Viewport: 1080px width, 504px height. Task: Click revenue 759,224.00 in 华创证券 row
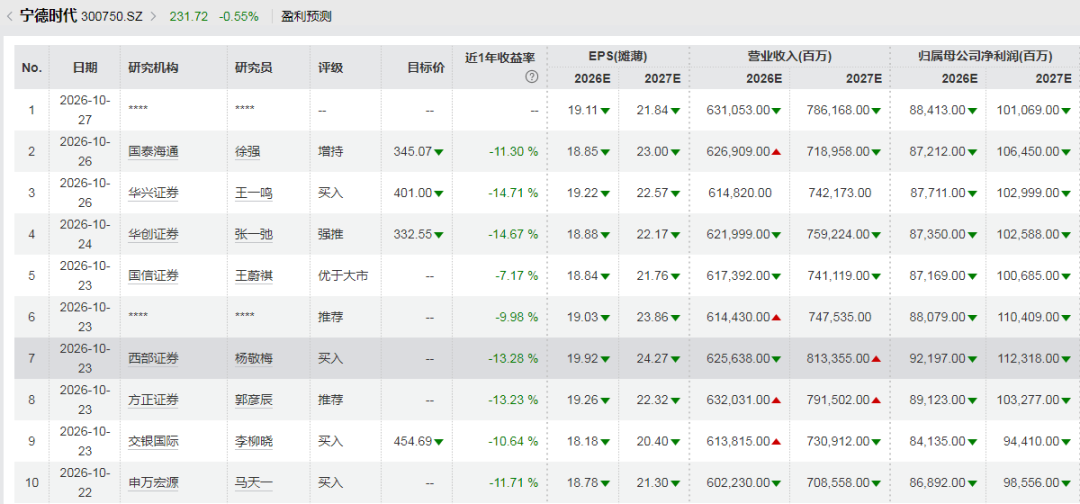(838, 234)
